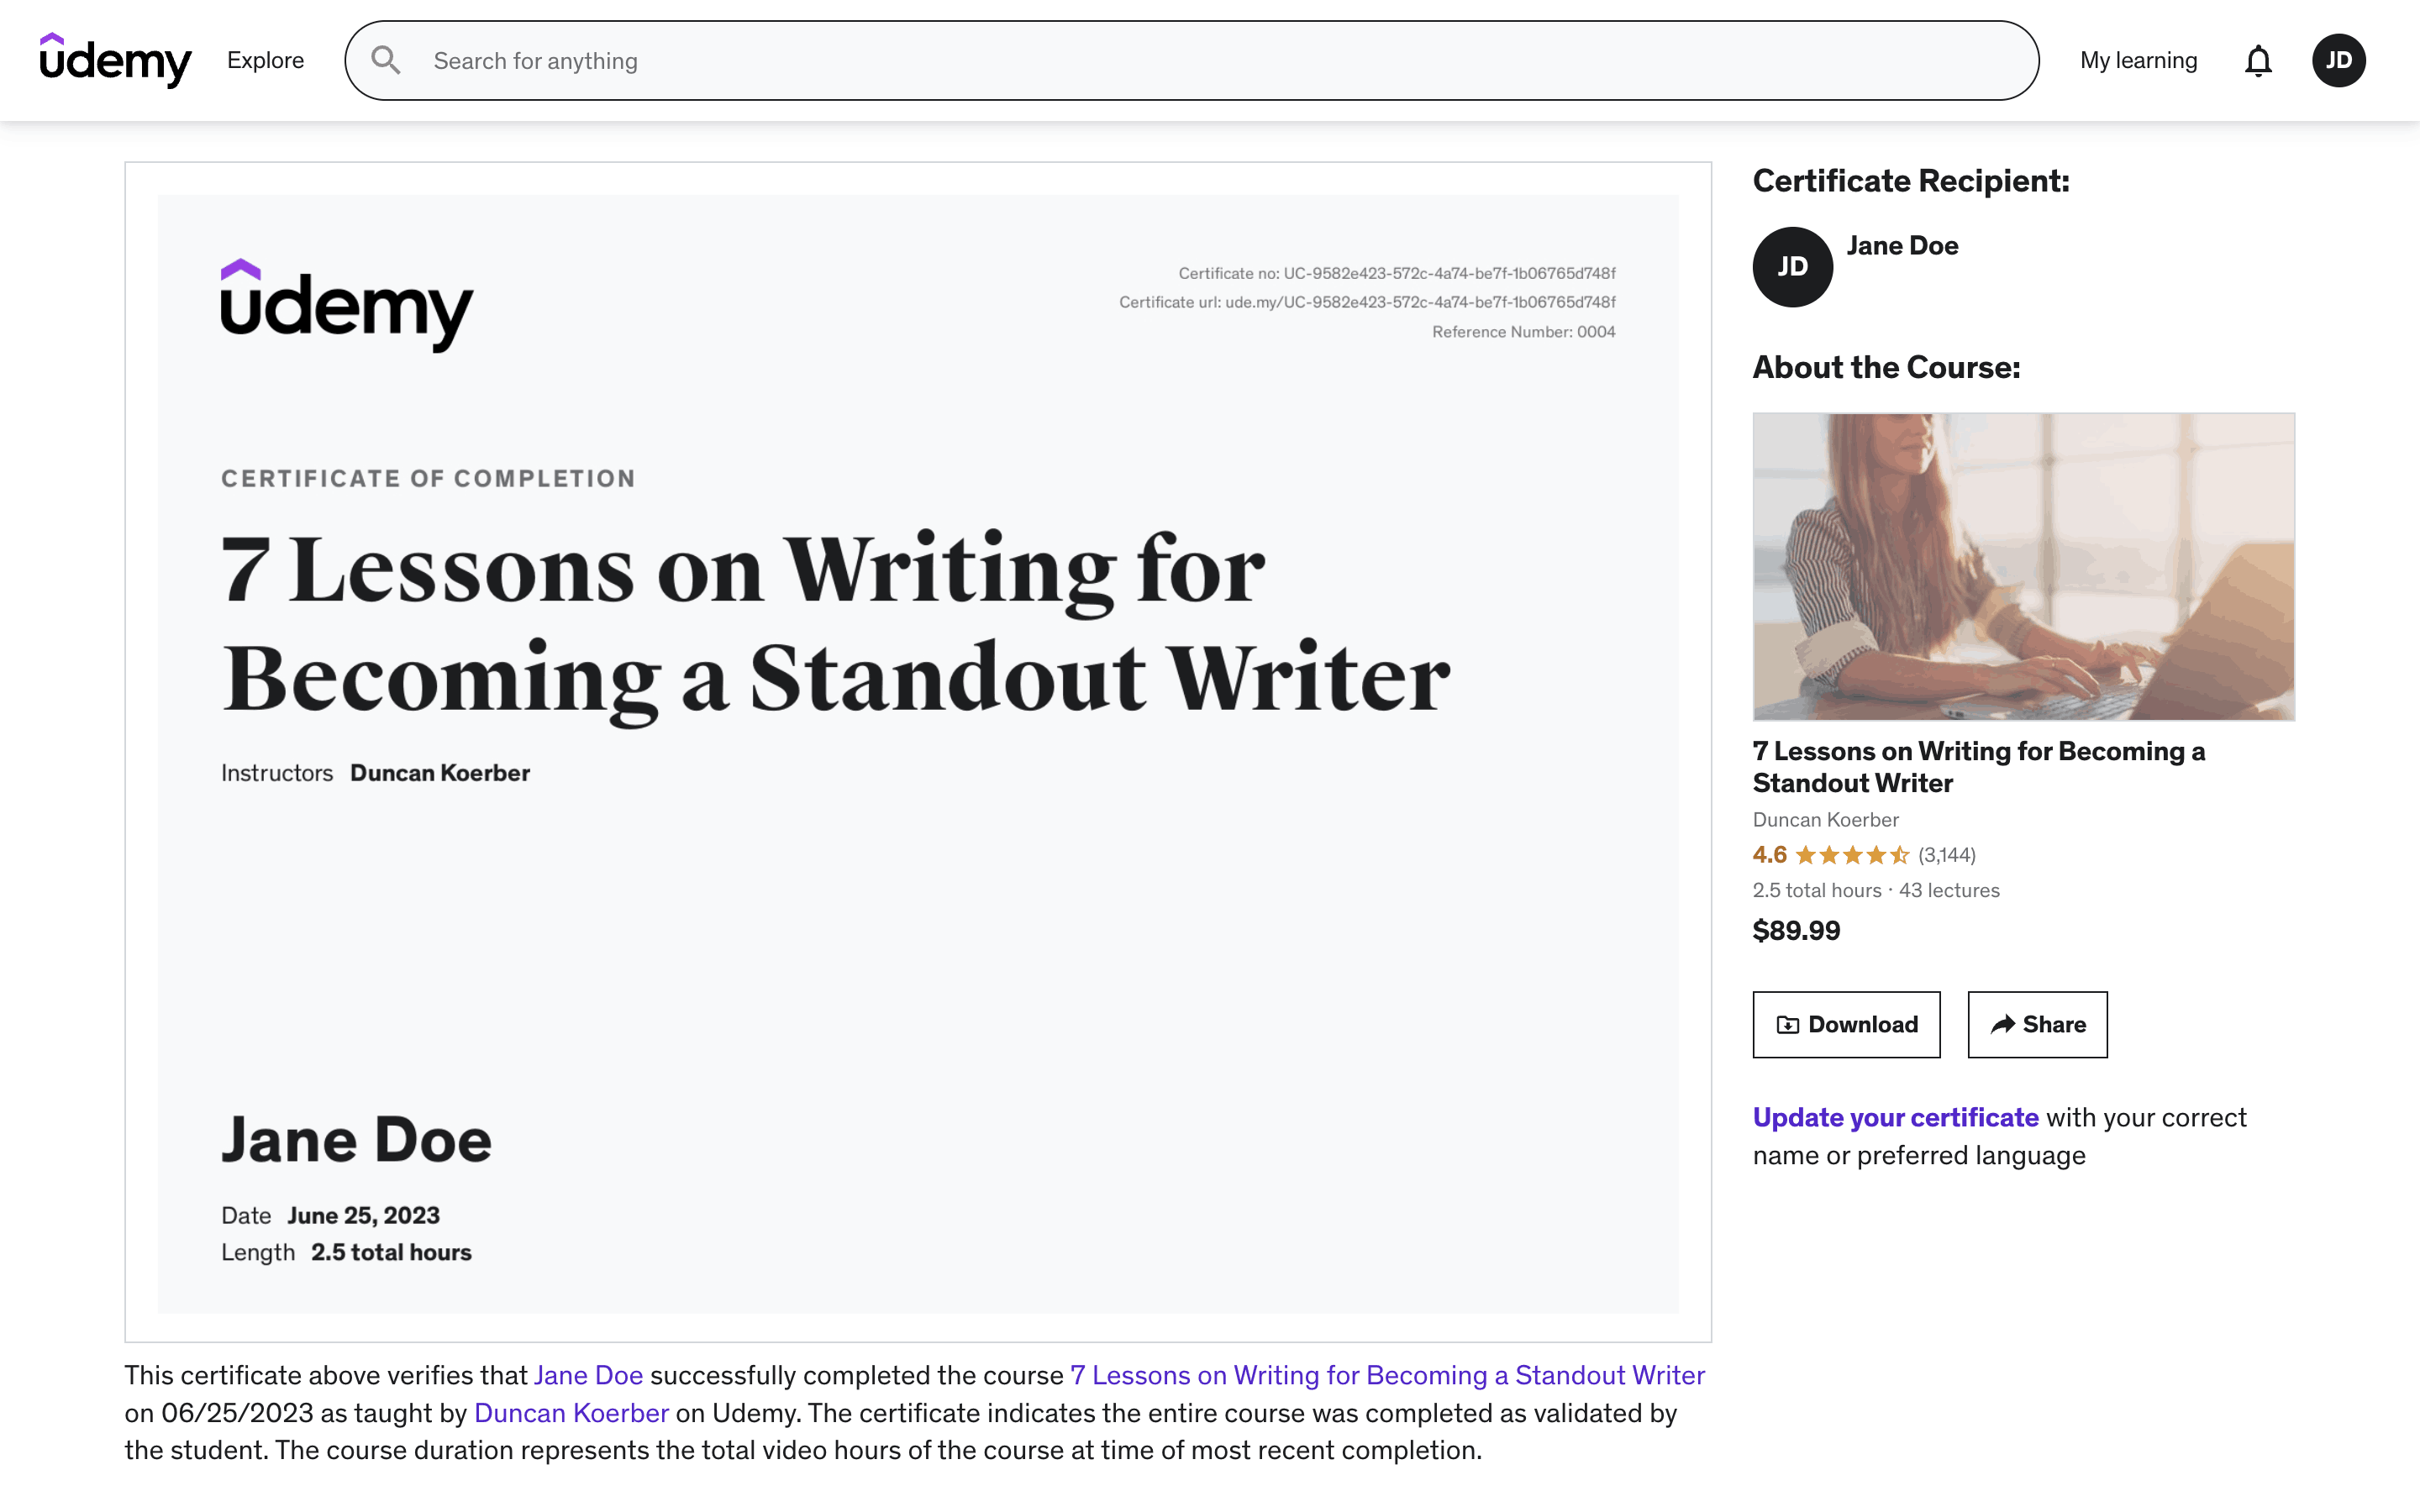Open course link in verification text
Screen dimensions: 2420x1512
[x=1387, y=1375]
